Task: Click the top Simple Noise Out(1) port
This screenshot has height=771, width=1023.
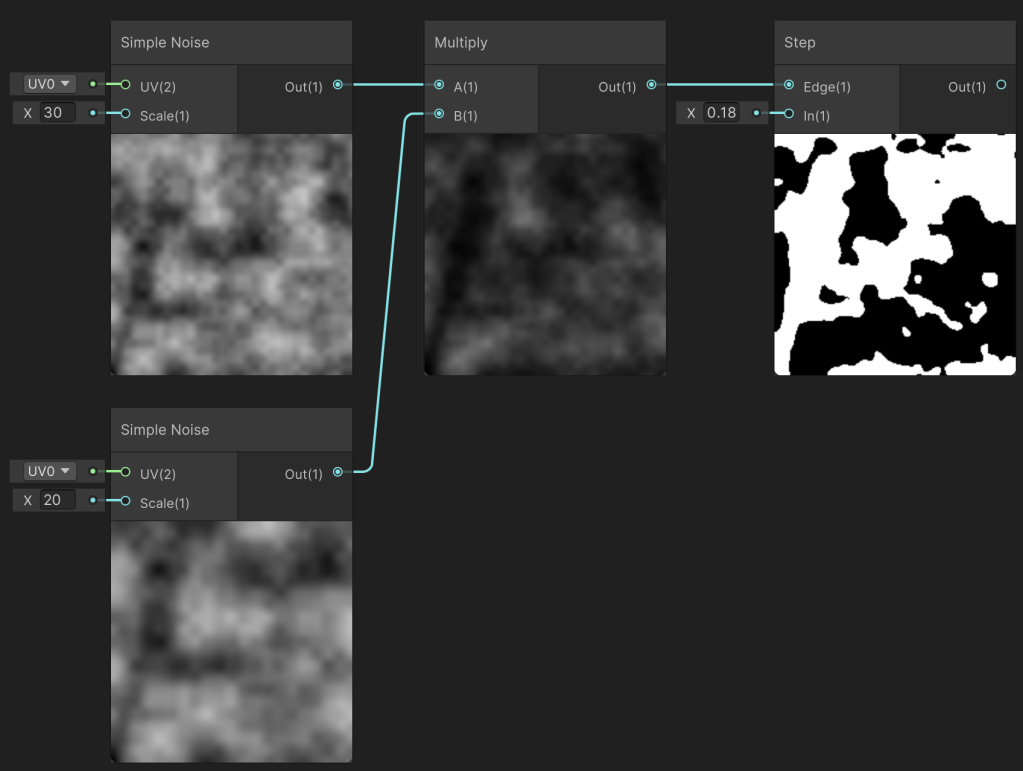Action: pyautogui.click(x=338, y=85)
